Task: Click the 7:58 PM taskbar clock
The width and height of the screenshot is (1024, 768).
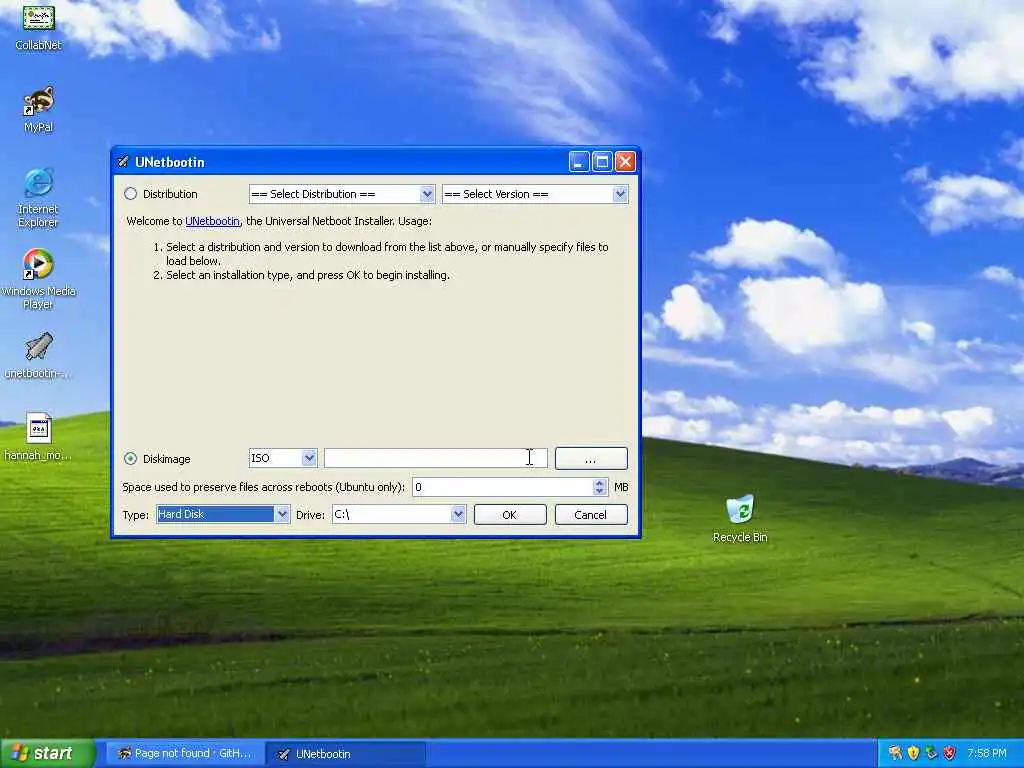Action: pos(987,753)
